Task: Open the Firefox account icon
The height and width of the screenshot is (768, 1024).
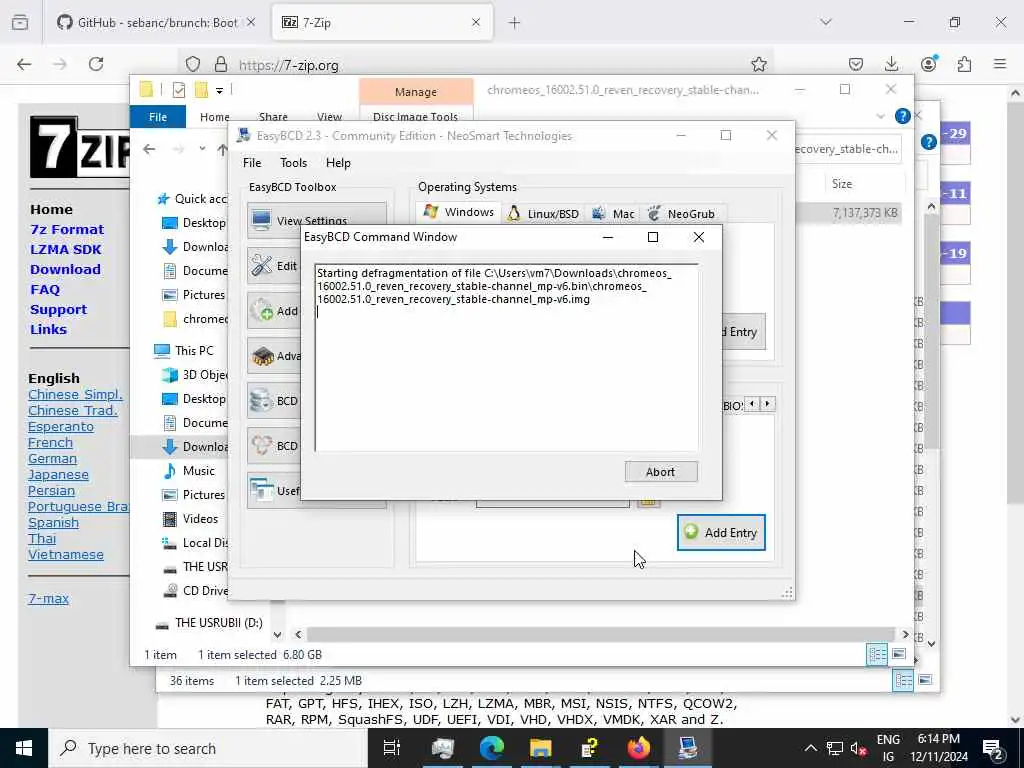Action: pos(928,64)
